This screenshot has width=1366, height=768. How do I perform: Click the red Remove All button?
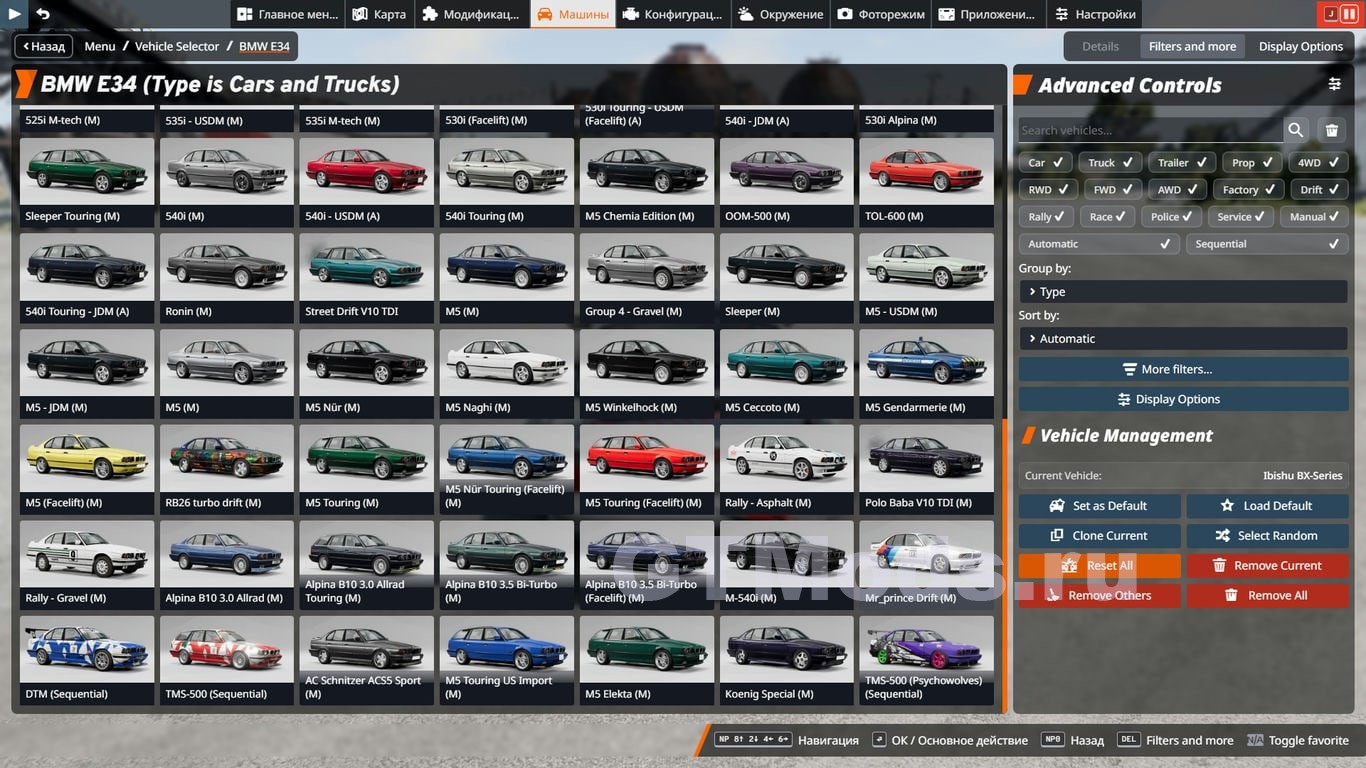click(x=1266, y=595)
